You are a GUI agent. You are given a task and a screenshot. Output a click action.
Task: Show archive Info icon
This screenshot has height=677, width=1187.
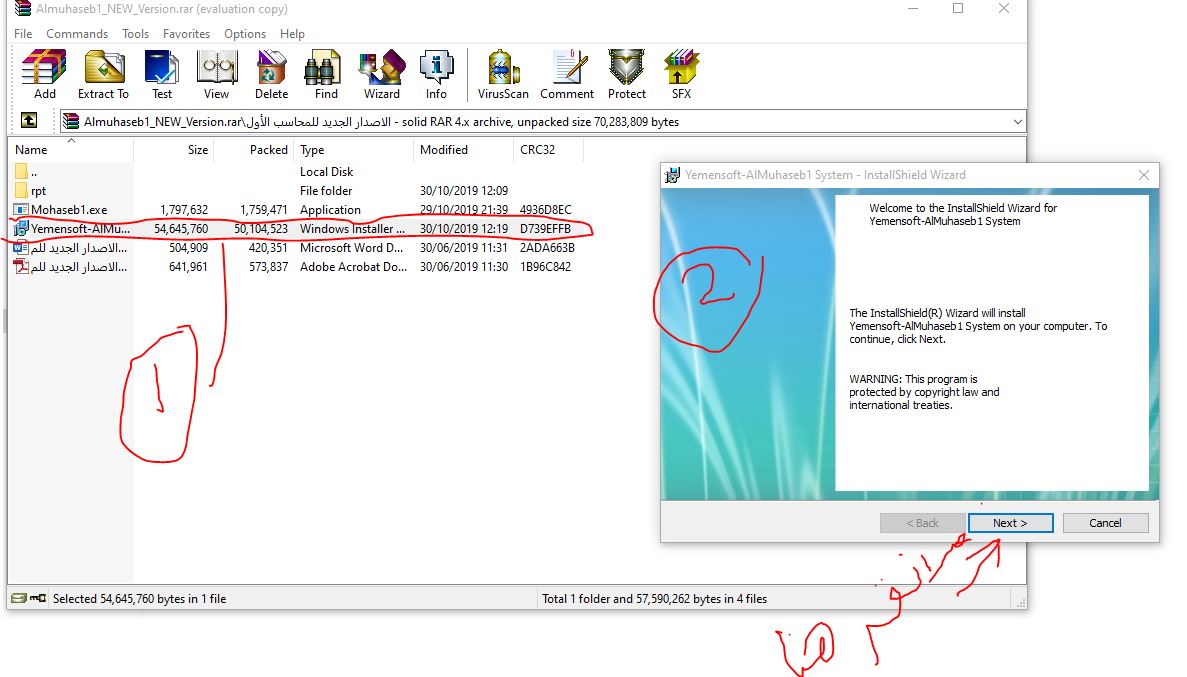click(x=436, y=68)
